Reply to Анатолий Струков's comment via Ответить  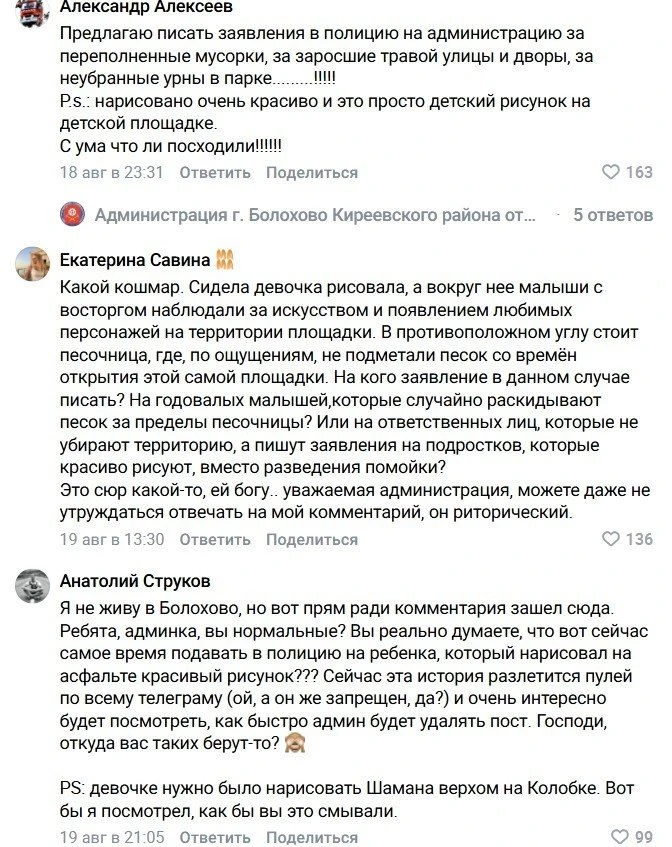click(x=215, y=837)
